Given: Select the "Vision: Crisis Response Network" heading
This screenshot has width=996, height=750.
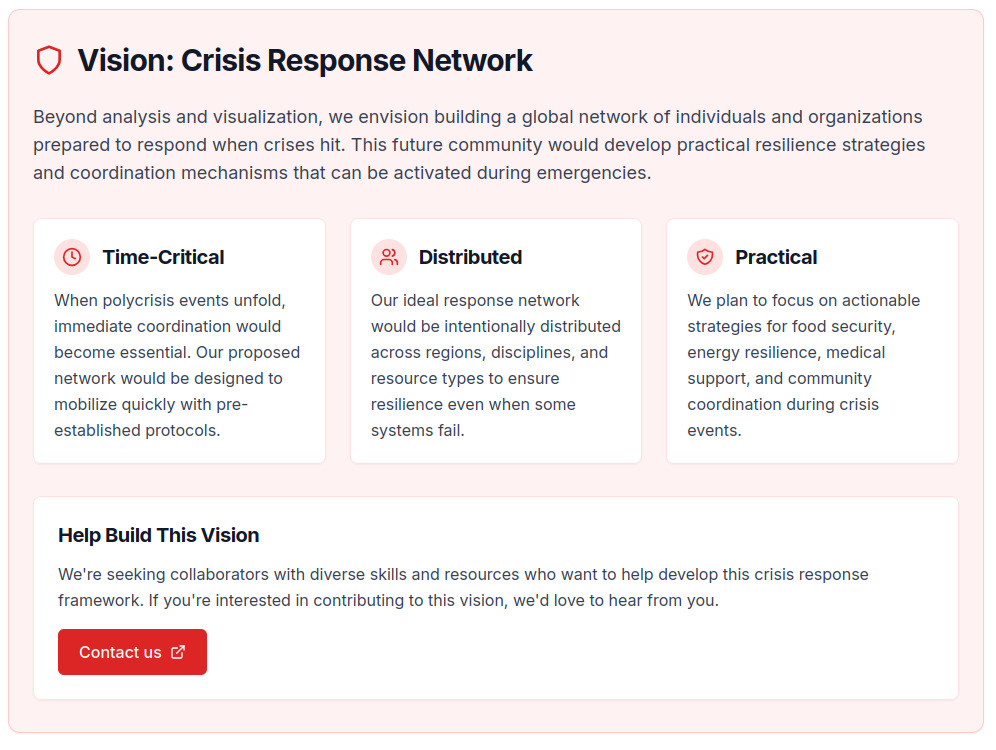Looking at the screenshot, I should pos(305,60).
